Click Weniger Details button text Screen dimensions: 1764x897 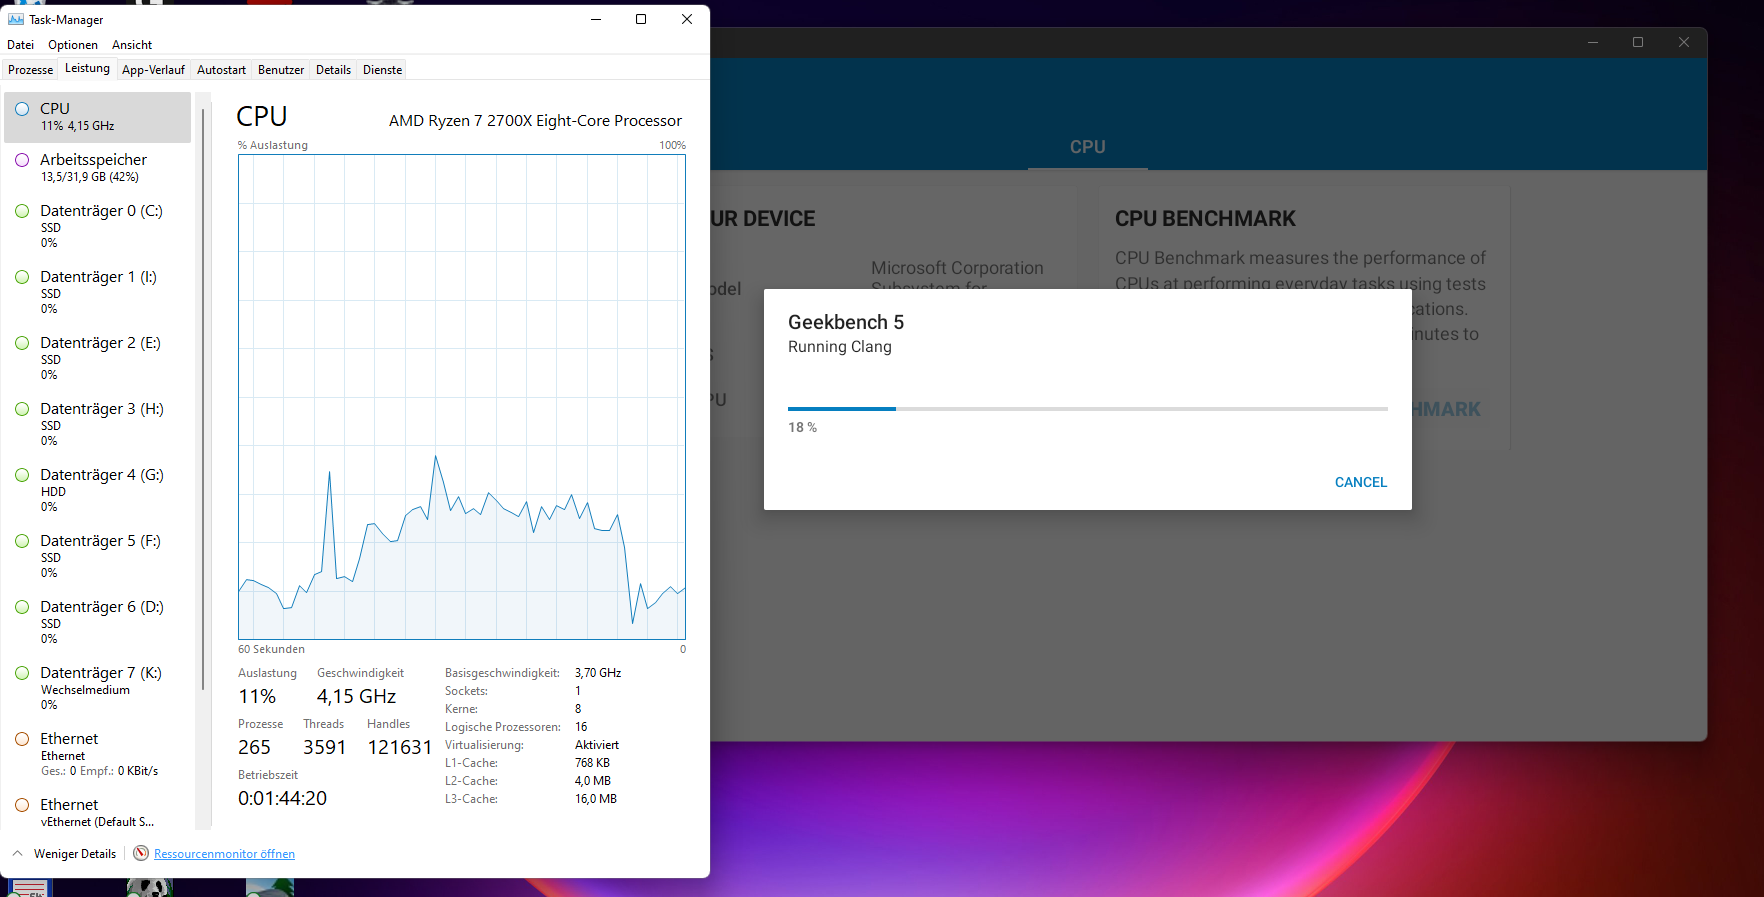pyautogui.click(x=75, y=854)
